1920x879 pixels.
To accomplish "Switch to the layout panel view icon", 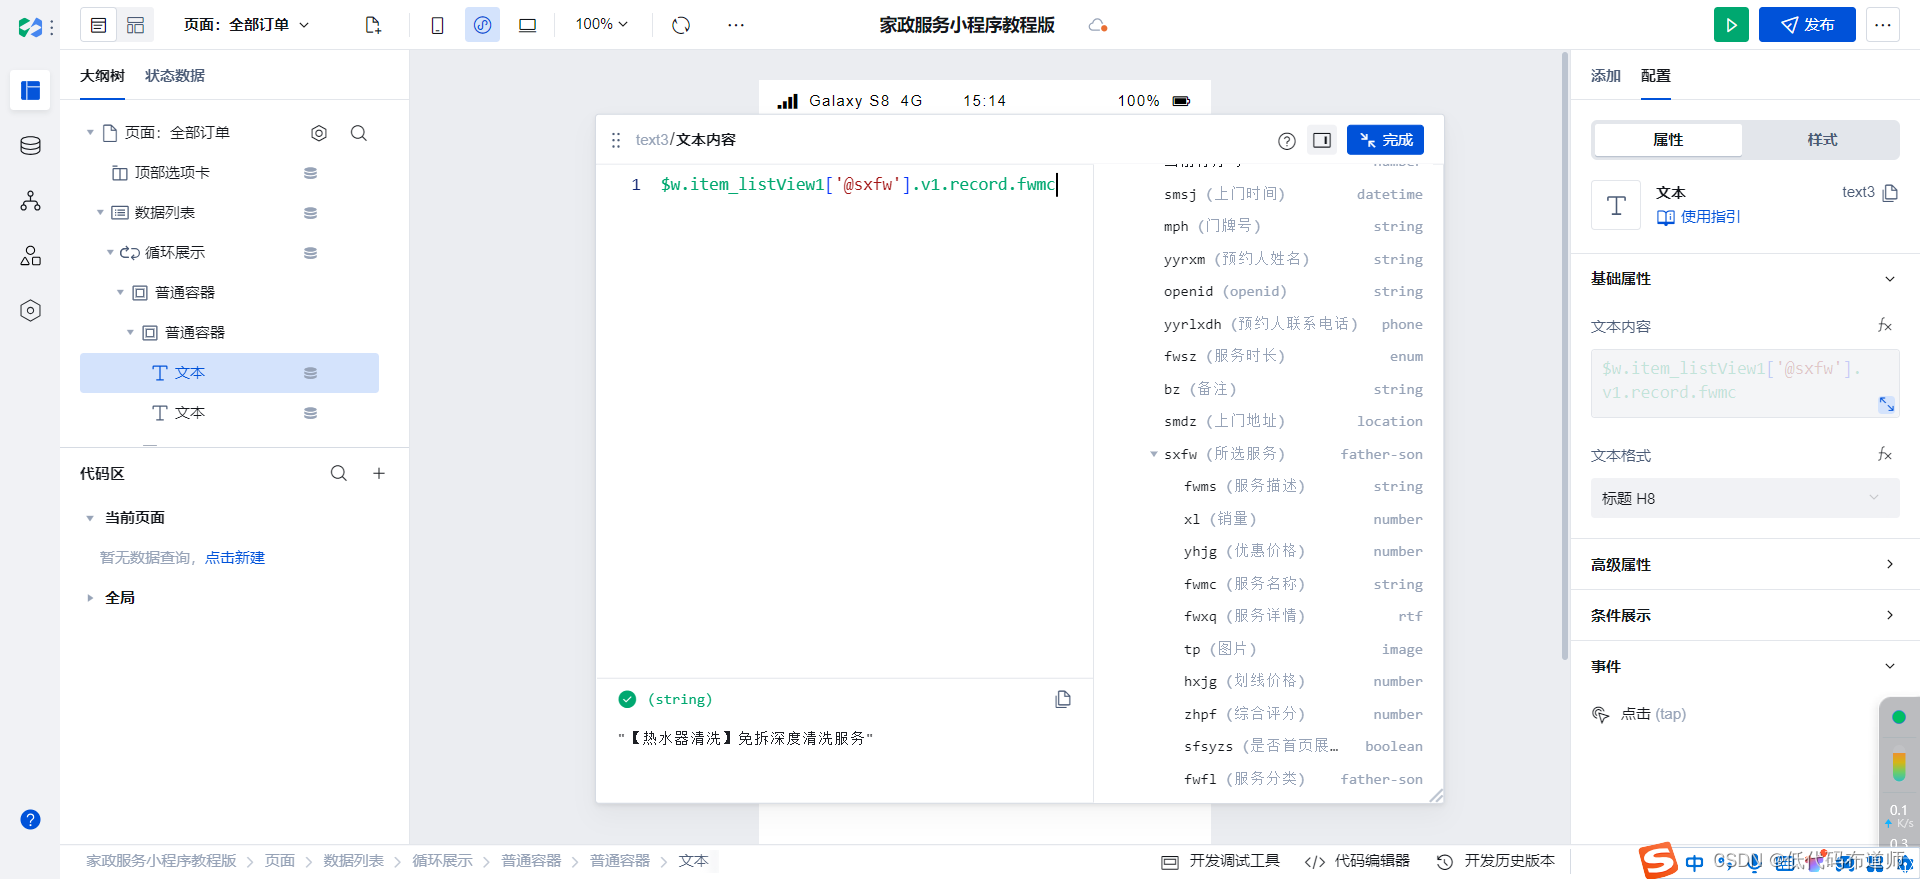I will [135, 25].
